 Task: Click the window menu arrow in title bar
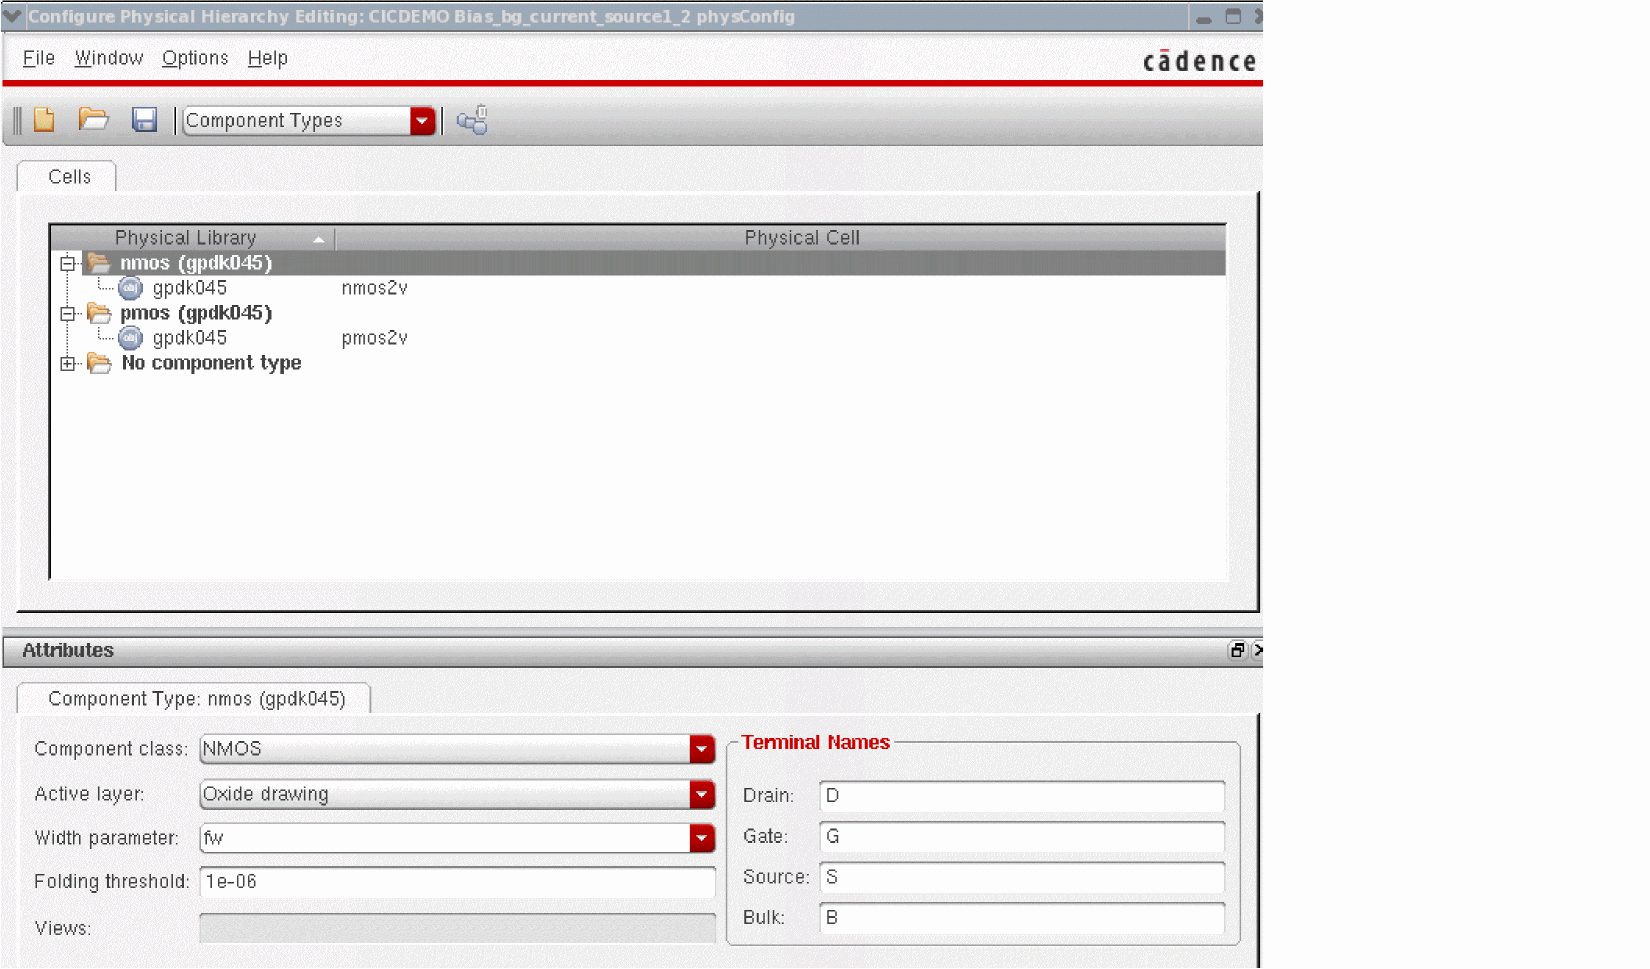click(x=12, y=16)
